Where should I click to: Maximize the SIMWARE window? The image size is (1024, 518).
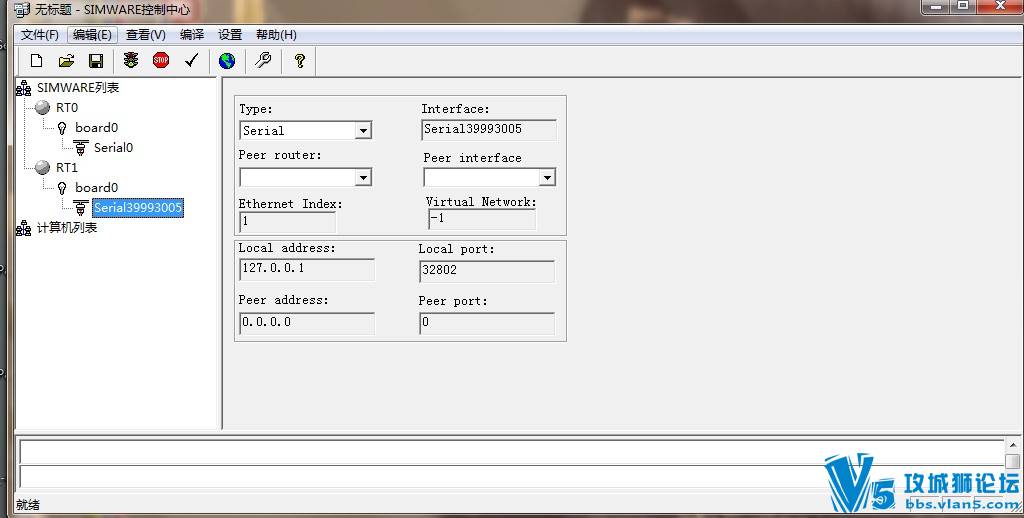pyautogui.click(x=964, y=6)
